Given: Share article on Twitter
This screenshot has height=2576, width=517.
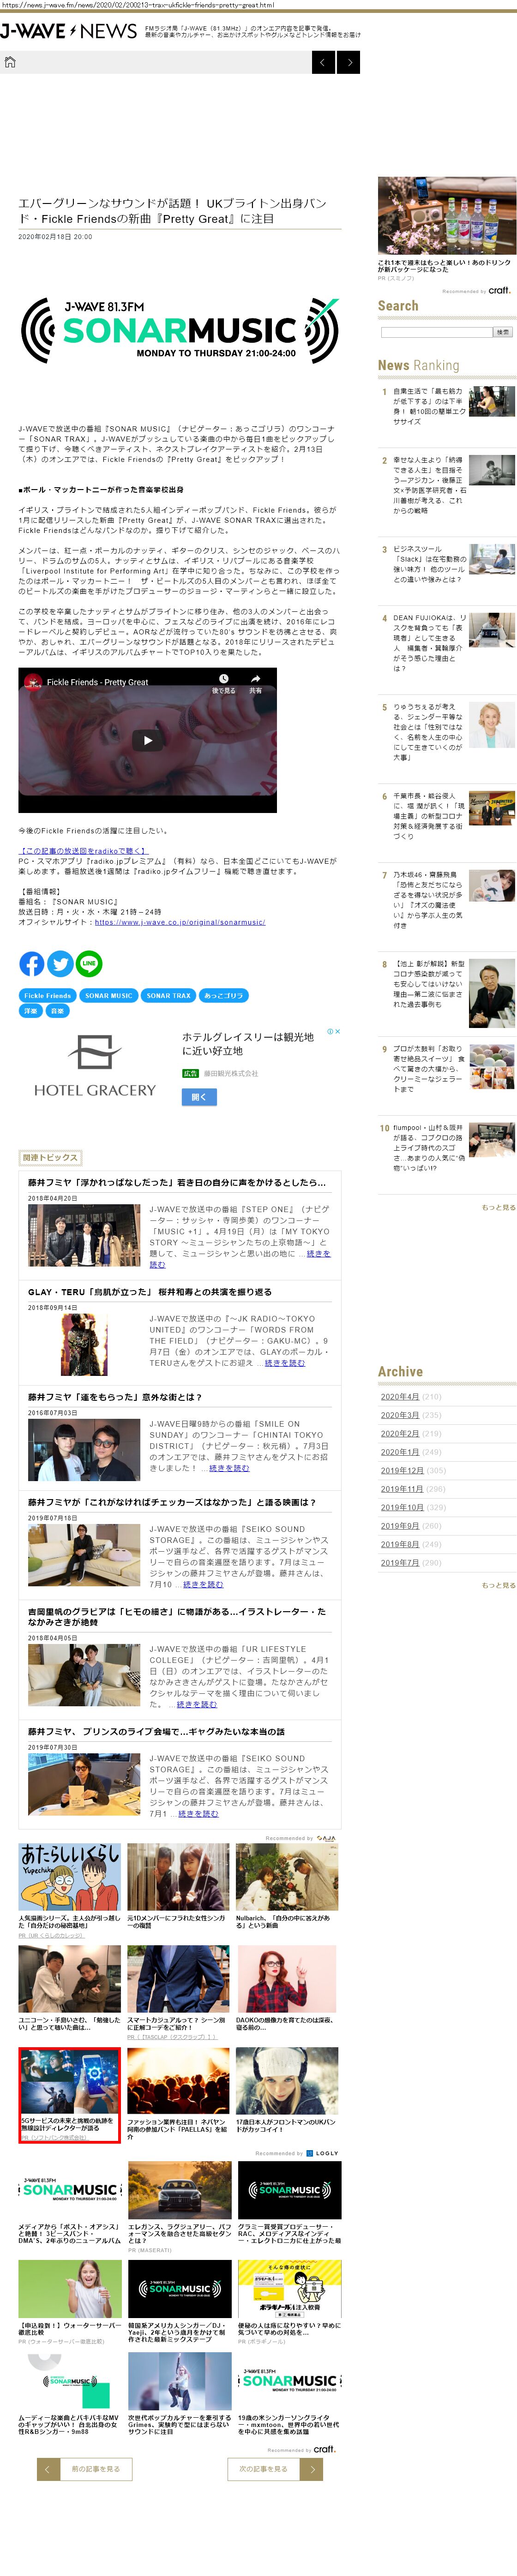Looking at the screenshot, I should pos(60,963).
